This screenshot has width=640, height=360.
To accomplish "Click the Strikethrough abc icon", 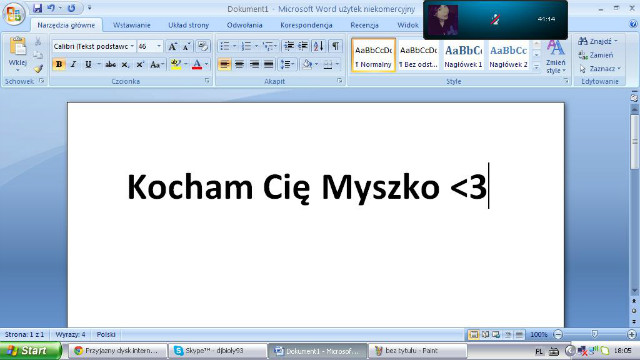I will tap(110, 64).
